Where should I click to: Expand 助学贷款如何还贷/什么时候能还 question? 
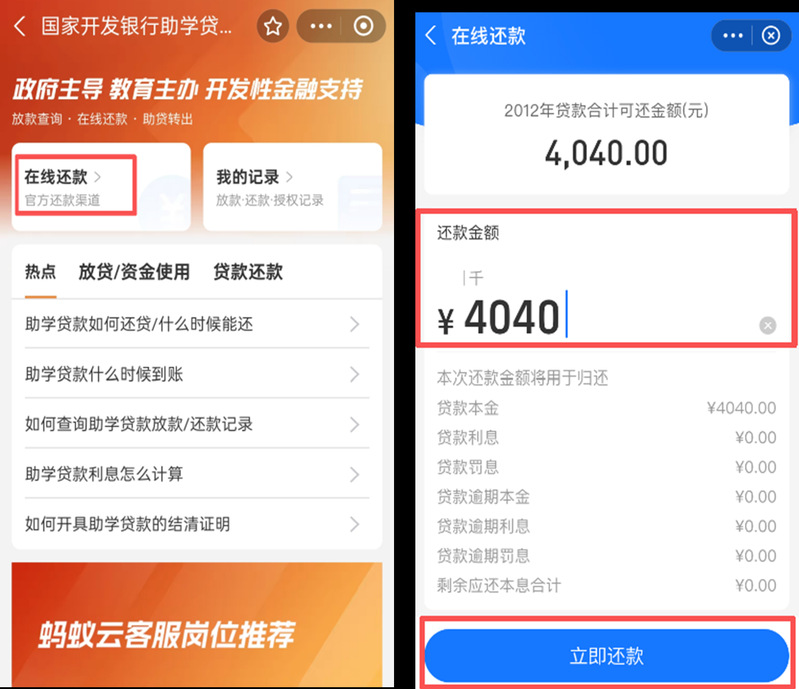pos(197,324)
